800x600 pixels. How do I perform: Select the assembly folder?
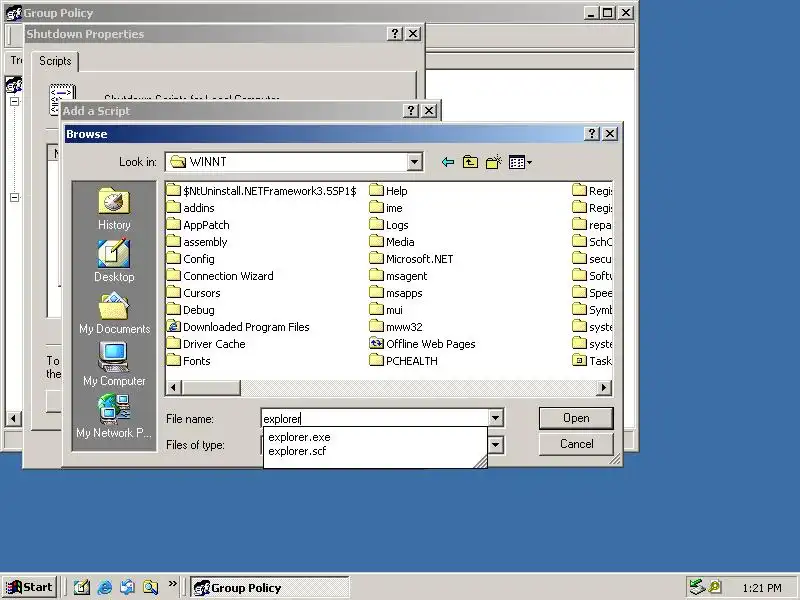pos(197,242)
